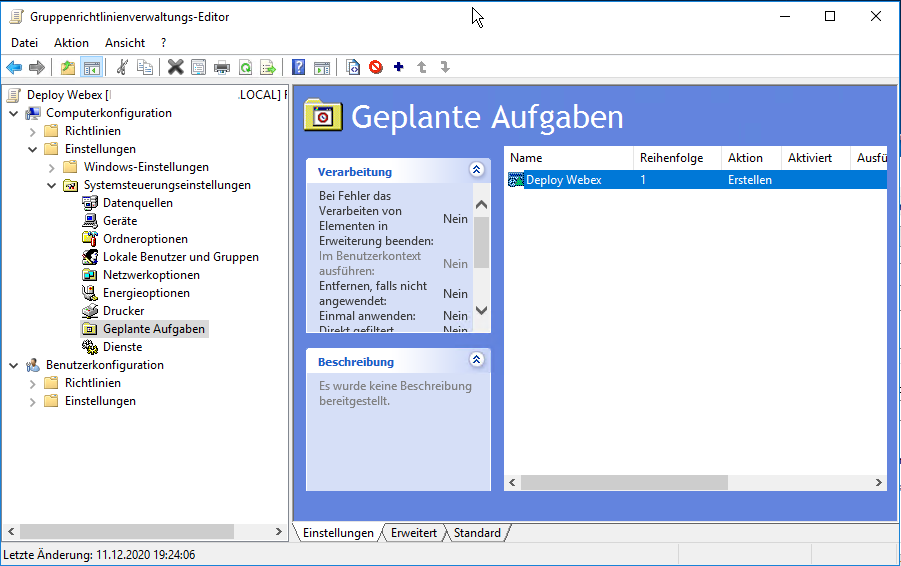Select Drucker in the tree
Screen dimensions: 901x566
click(x=124, y=311)
